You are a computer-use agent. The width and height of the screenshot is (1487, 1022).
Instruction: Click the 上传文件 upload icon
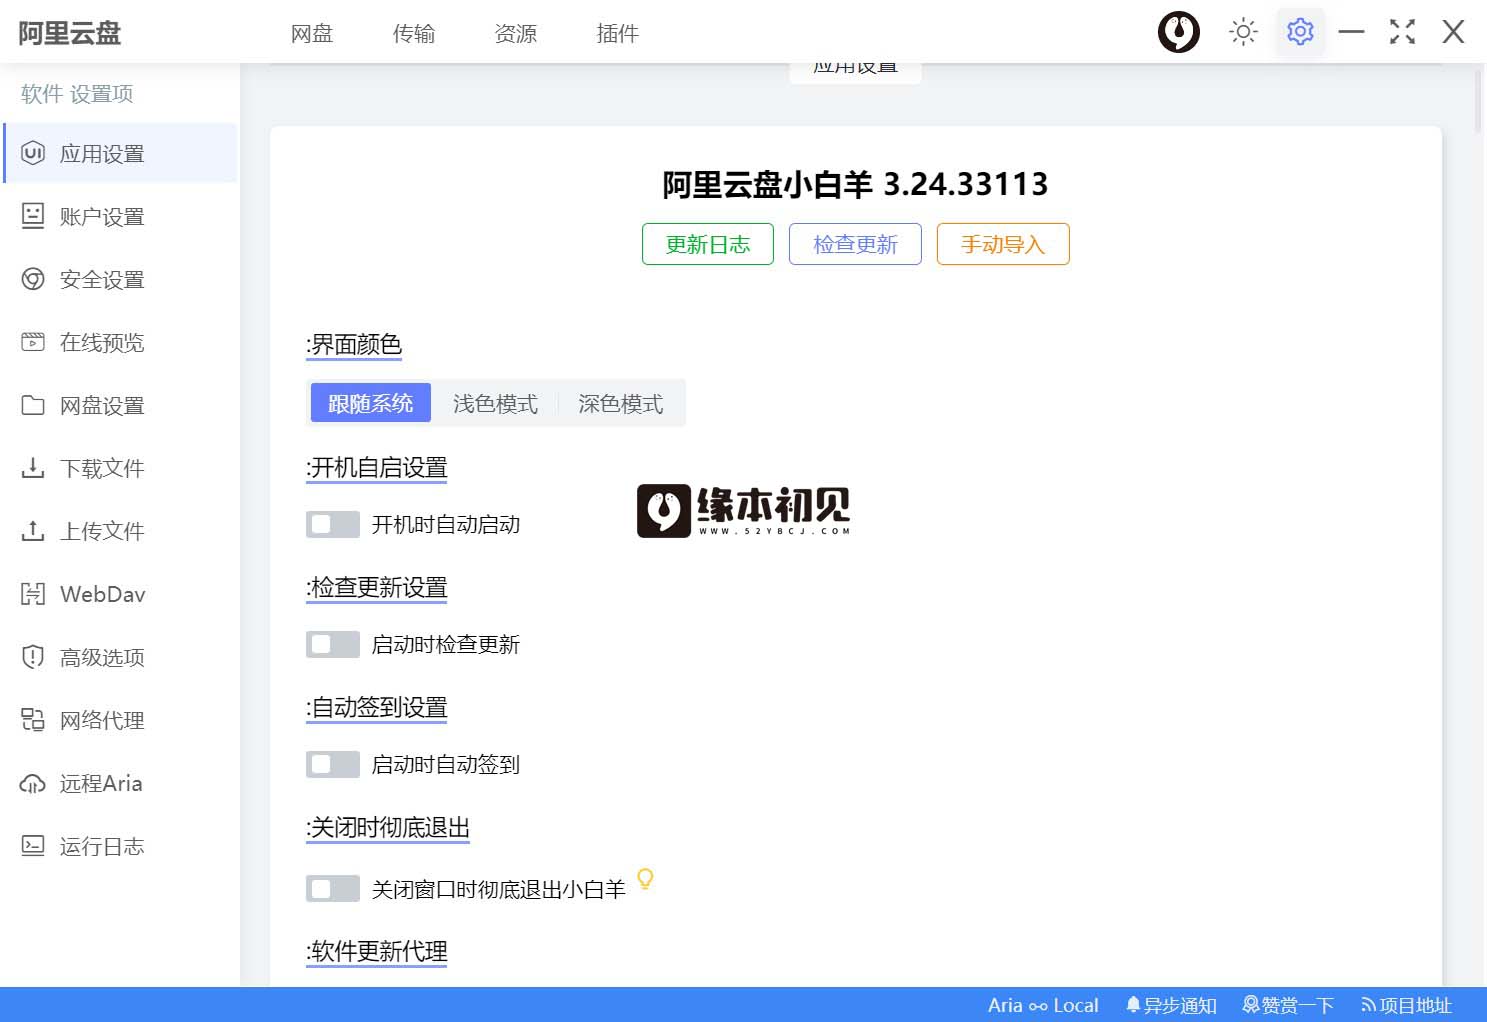point(33,531)
